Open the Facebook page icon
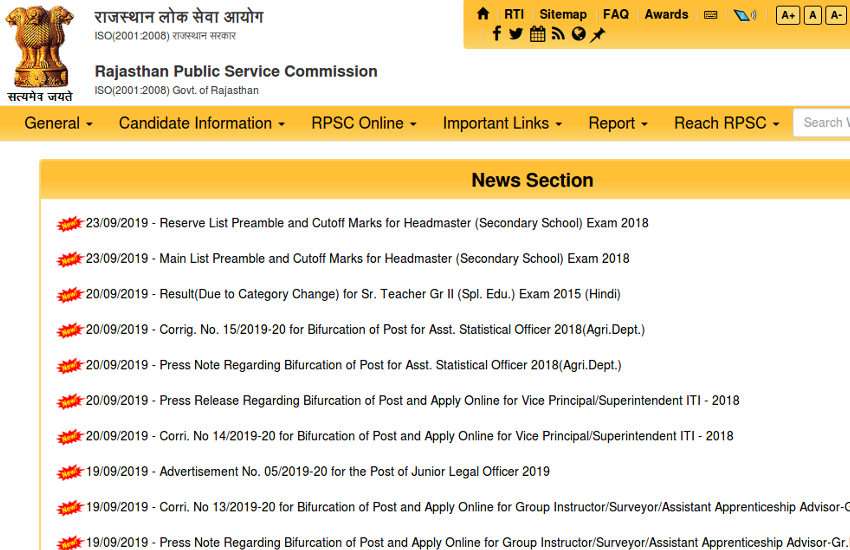 [497, 34]
